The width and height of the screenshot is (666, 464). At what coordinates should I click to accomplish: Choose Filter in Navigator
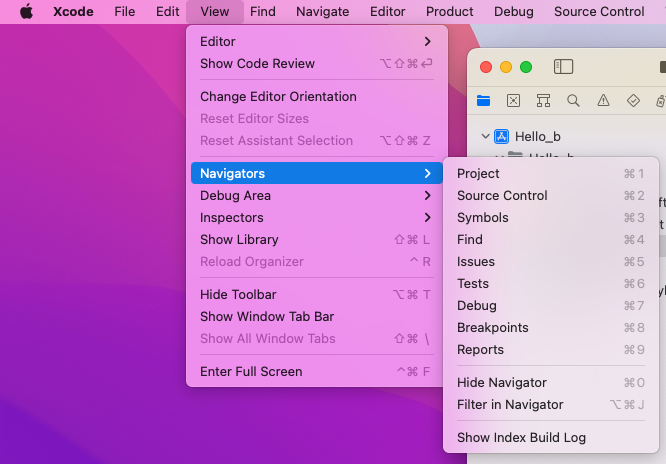click(x=551, y=405)
